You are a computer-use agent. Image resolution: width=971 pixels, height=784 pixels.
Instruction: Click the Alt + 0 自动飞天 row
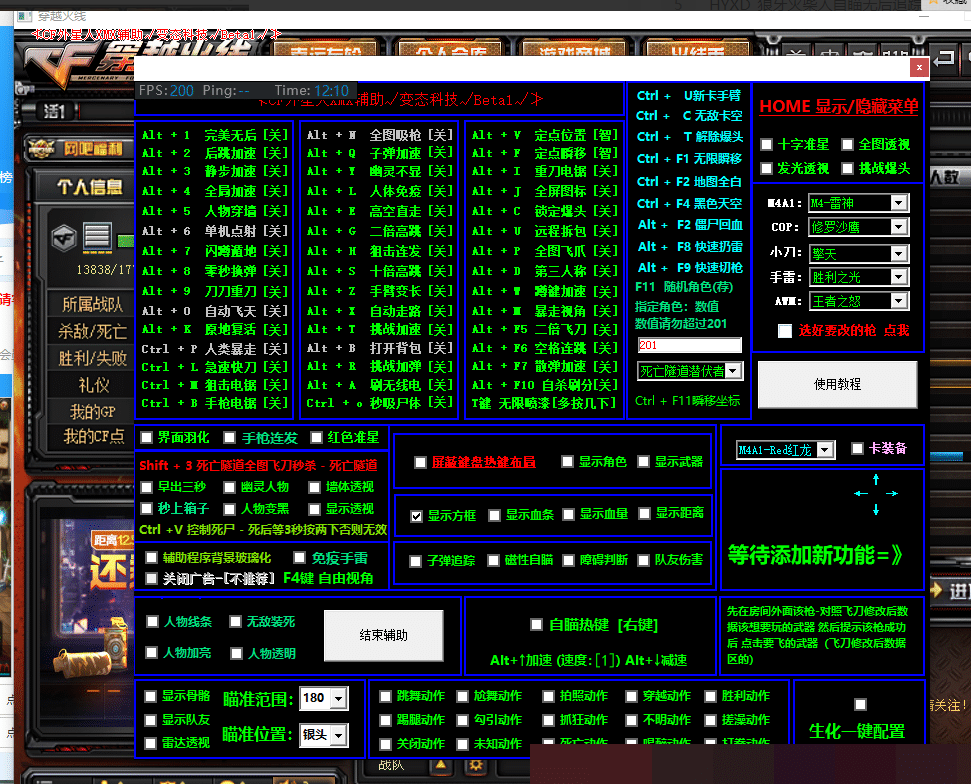(215, 311)
